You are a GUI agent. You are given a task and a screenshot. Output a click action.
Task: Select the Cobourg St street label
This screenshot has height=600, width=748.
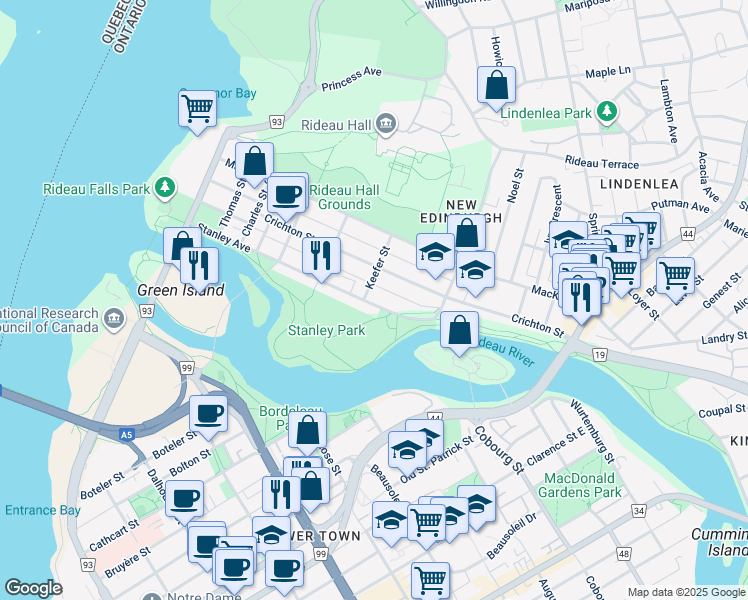[x=499, y=449]
